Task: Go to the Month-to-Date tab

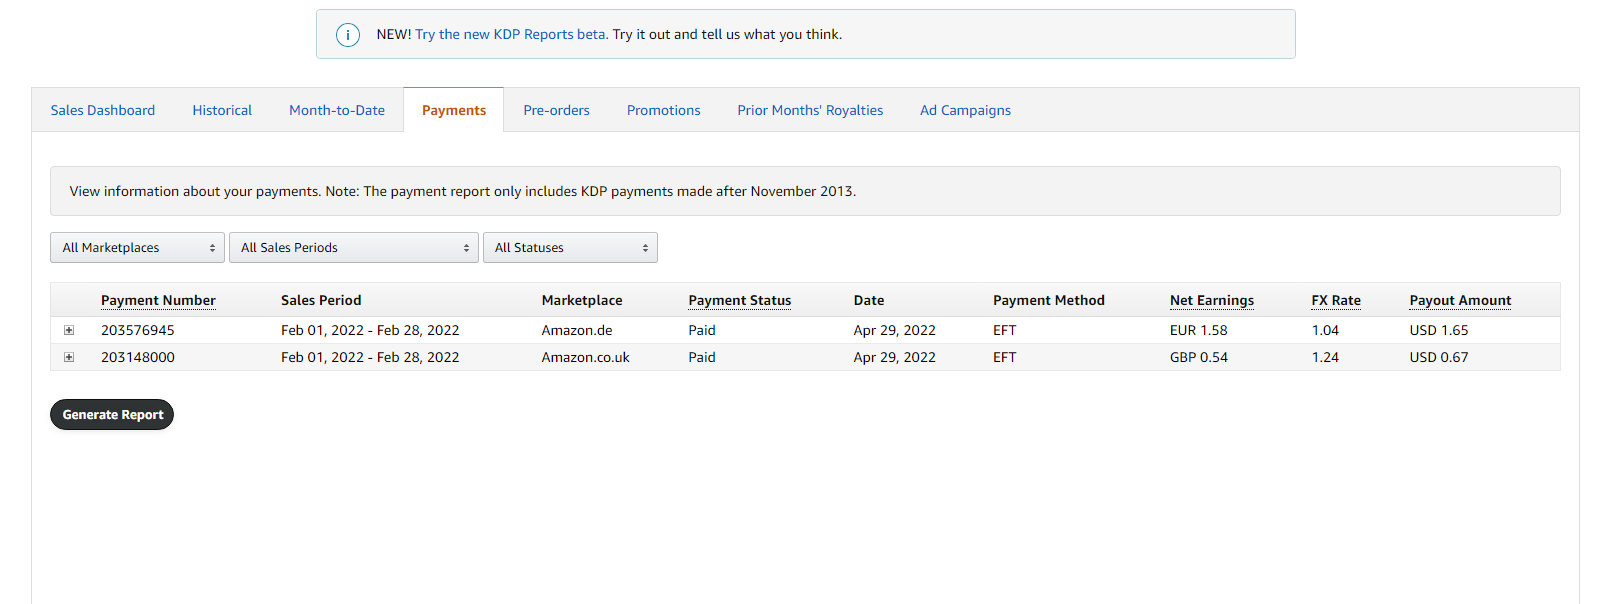Action: point(337,110)
